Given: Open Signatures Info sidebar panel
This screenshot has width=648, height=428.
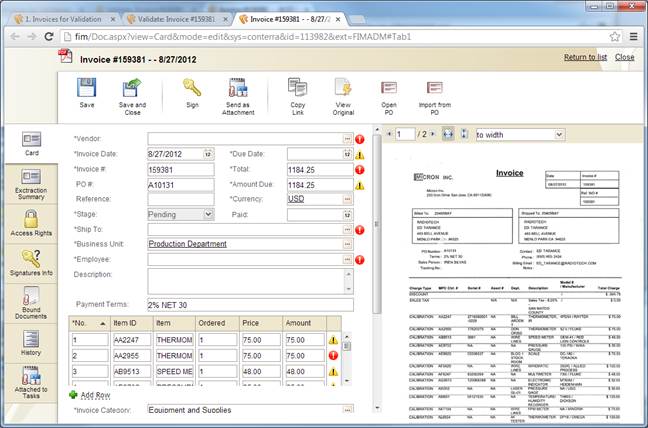Looking at the screenshot, I should click(31, 263).
